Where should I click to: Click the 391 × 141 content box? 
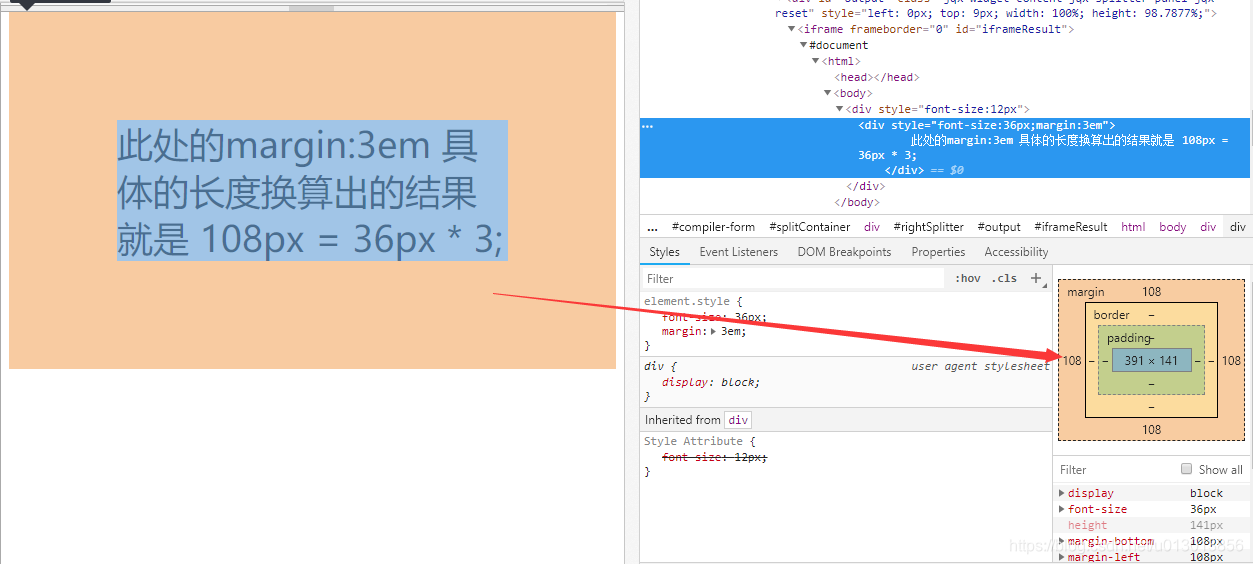click(x=1151, y=360)
